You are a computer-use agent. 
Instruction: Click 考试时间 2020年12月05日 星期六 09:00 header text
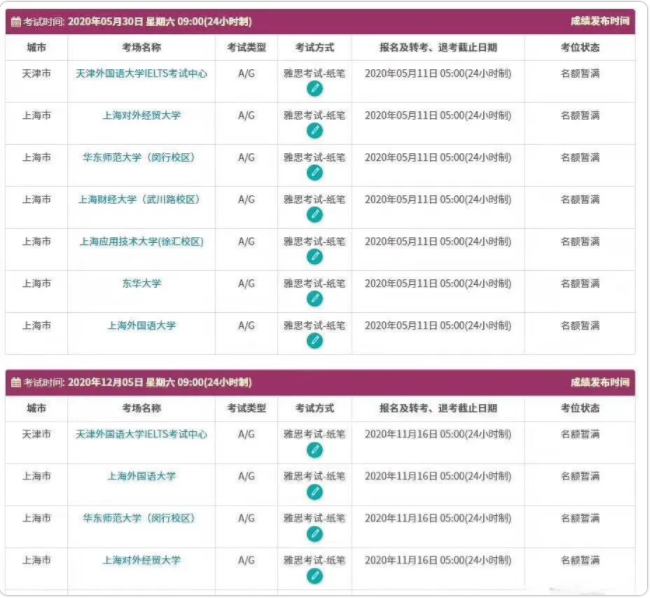[138, 382]
